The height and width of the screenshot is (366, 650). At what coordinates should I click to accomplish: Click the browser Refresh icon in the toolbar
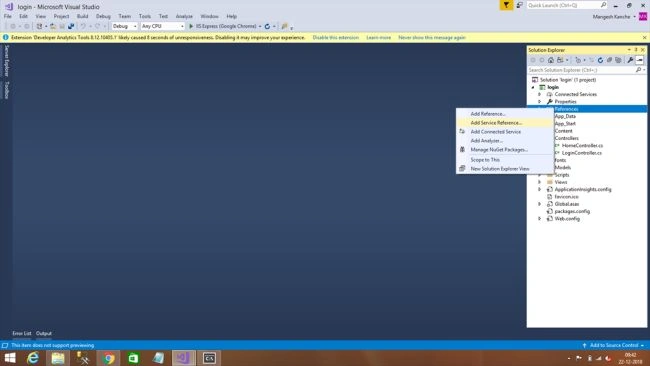coord(267,26)
